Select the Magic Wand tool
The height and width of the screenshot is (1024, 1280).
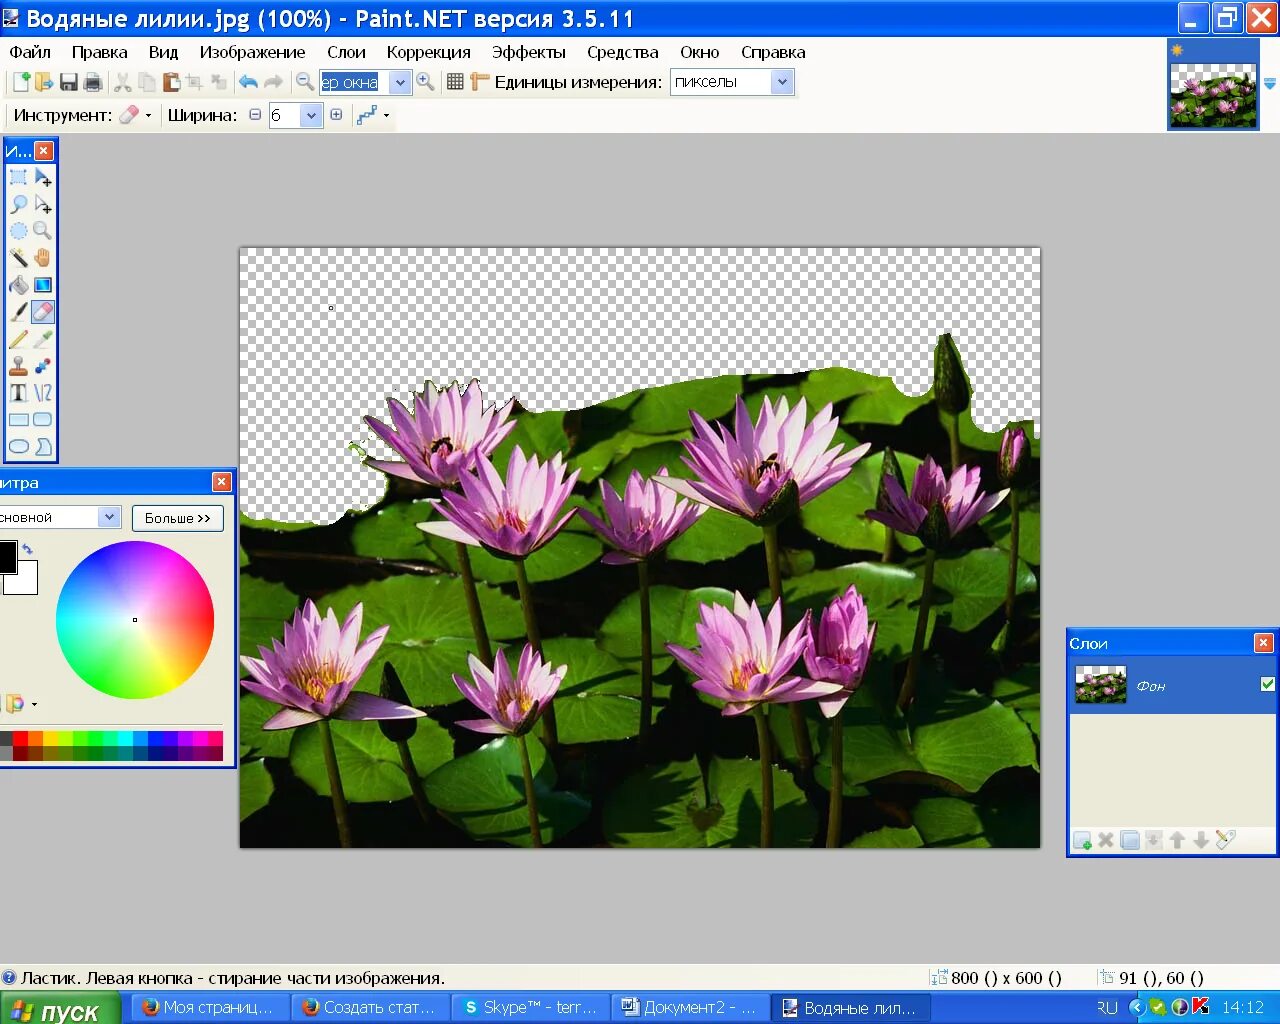18,258
